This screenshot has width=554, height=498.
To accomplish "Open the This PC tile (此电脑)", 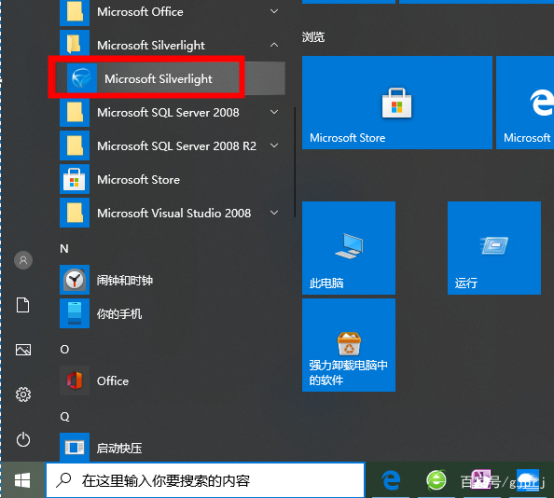I will (x=348, y=248).
